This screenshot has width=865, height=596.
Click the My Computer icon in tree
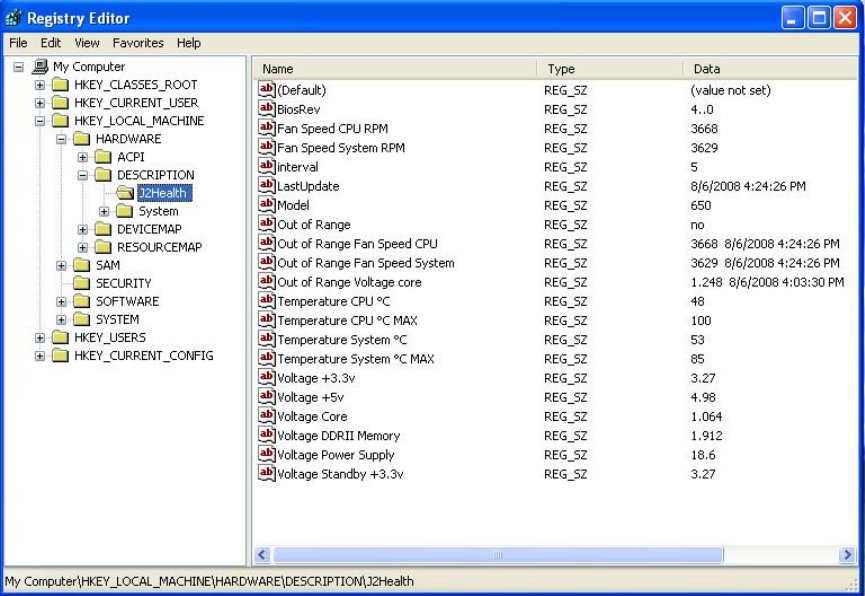tap(40, 67)
